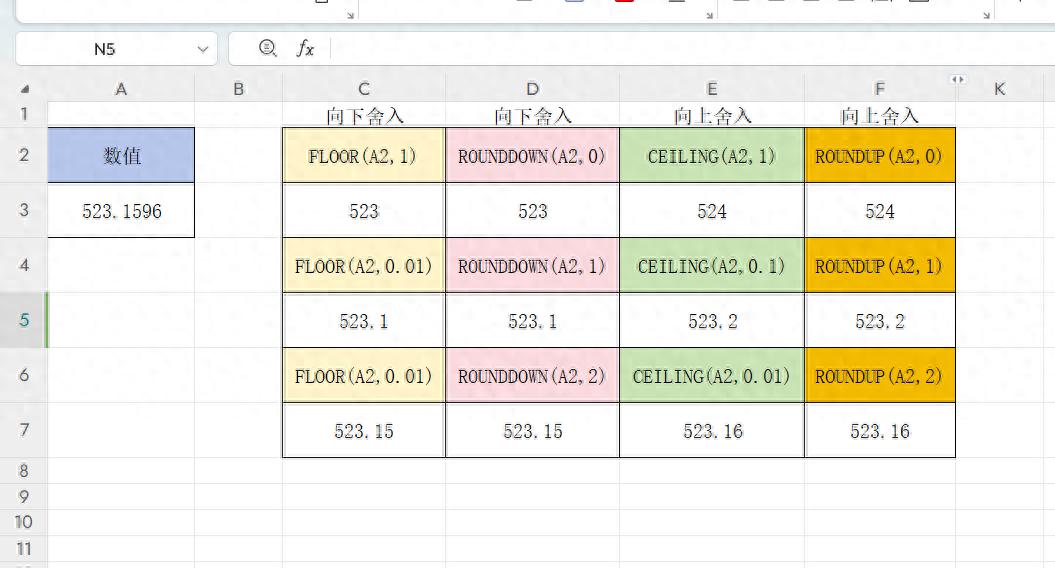This screenshot has width=1055, height=568.
Task: Select the CEILING(A2,1) cell
Action: (x=712, y=155)
